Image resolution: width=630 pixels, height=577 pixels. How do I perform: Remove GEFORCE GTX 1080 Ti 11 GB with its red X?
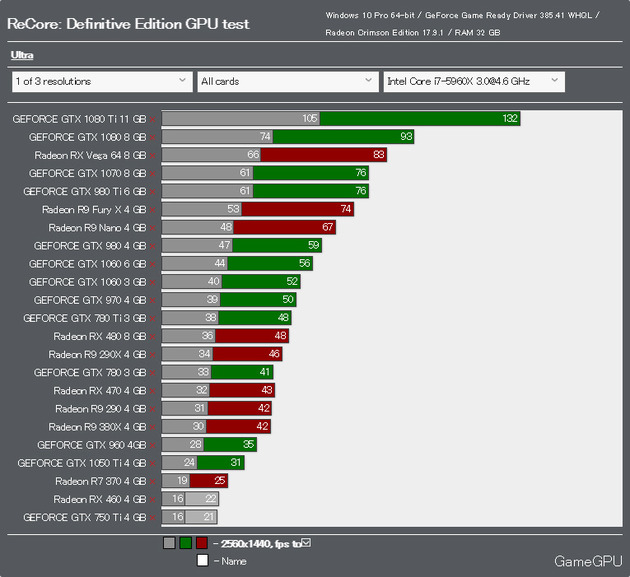[x=153, y=119]
